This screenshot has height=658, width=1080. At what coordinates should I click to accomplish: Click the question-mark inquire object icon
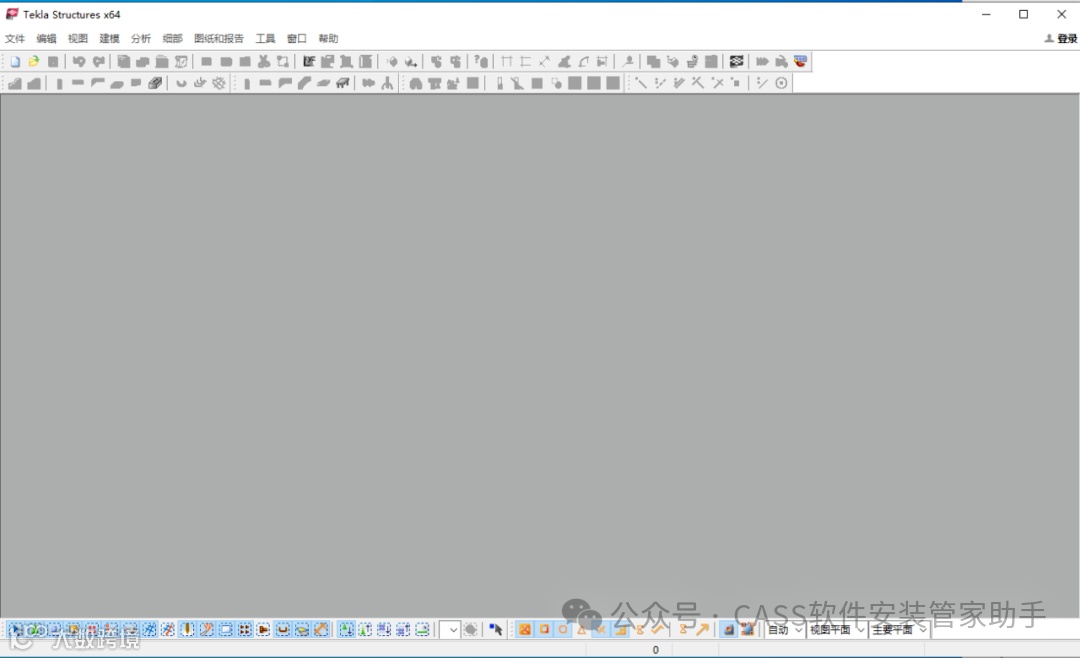[x=481, y=62]
